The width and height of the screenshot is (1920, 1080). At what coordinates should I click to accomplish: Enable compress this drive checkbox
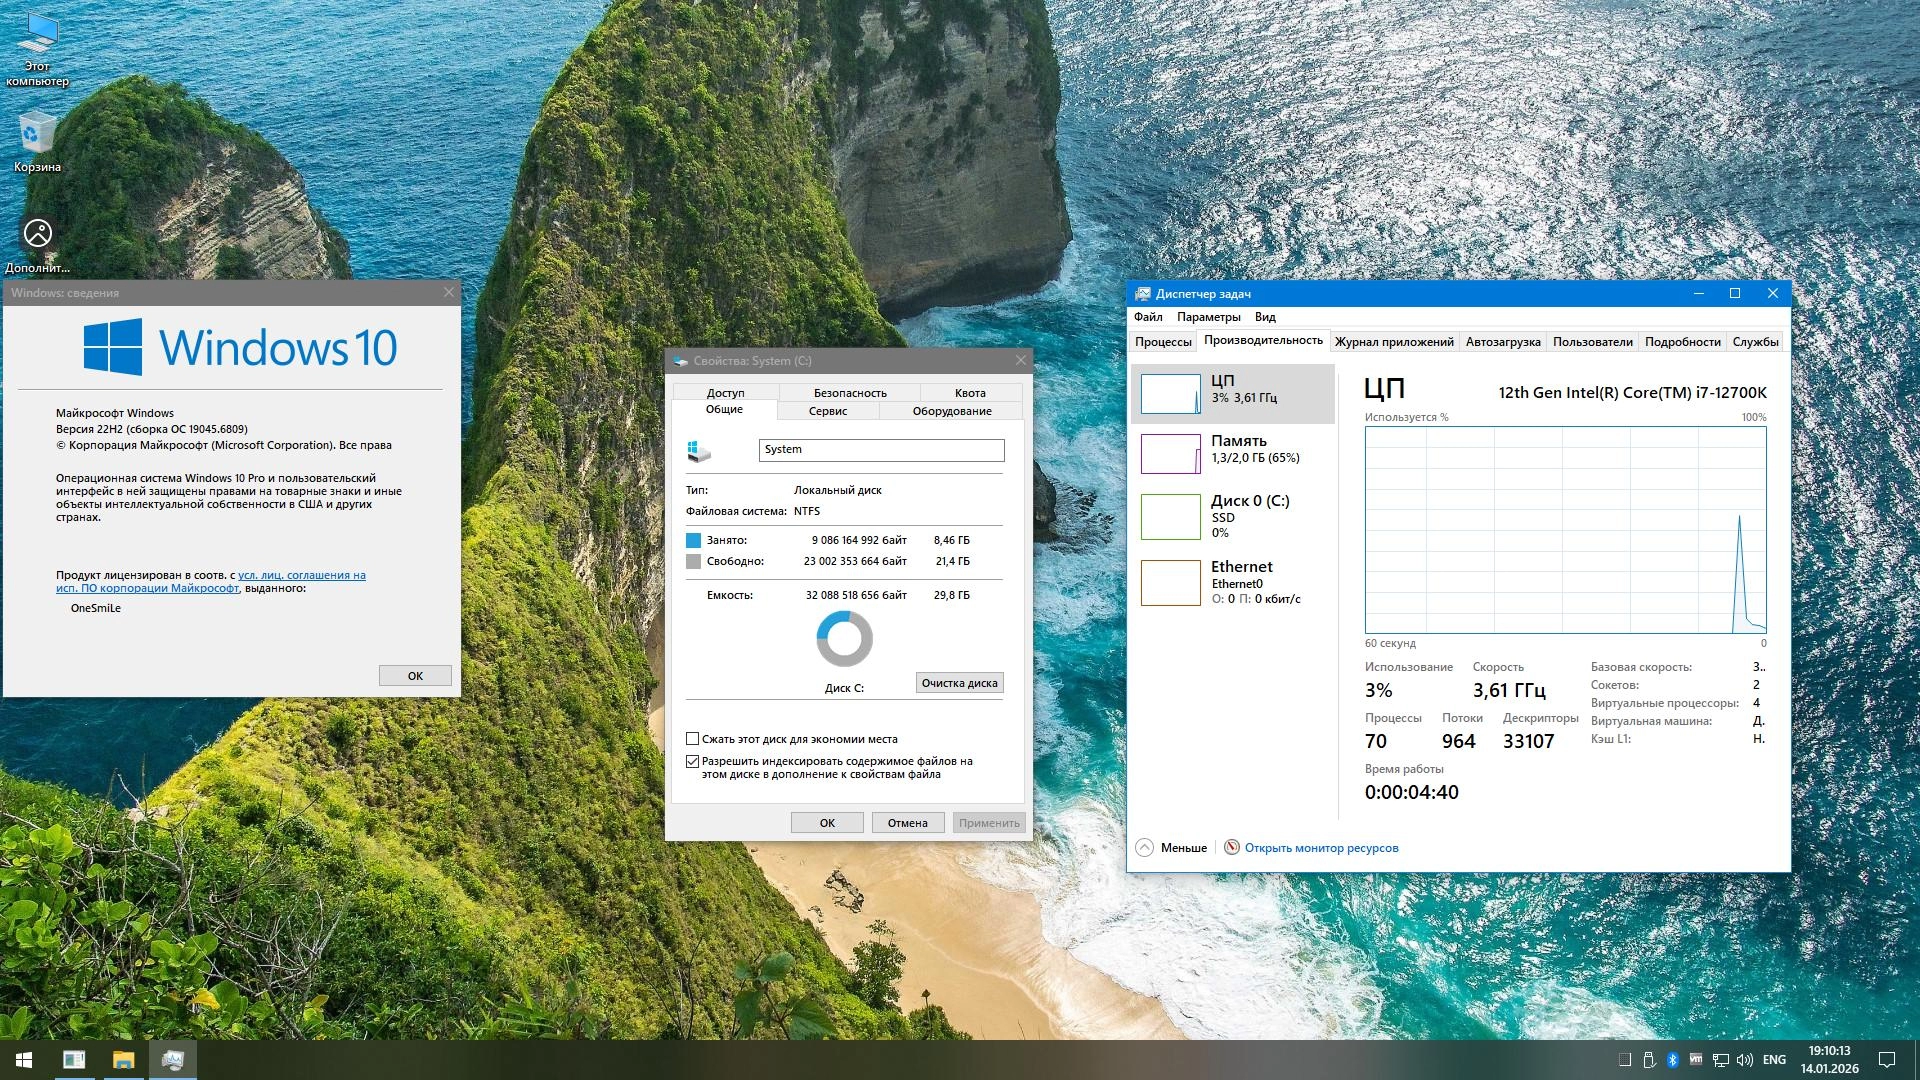pyautogui.click(x=692, y=739)
